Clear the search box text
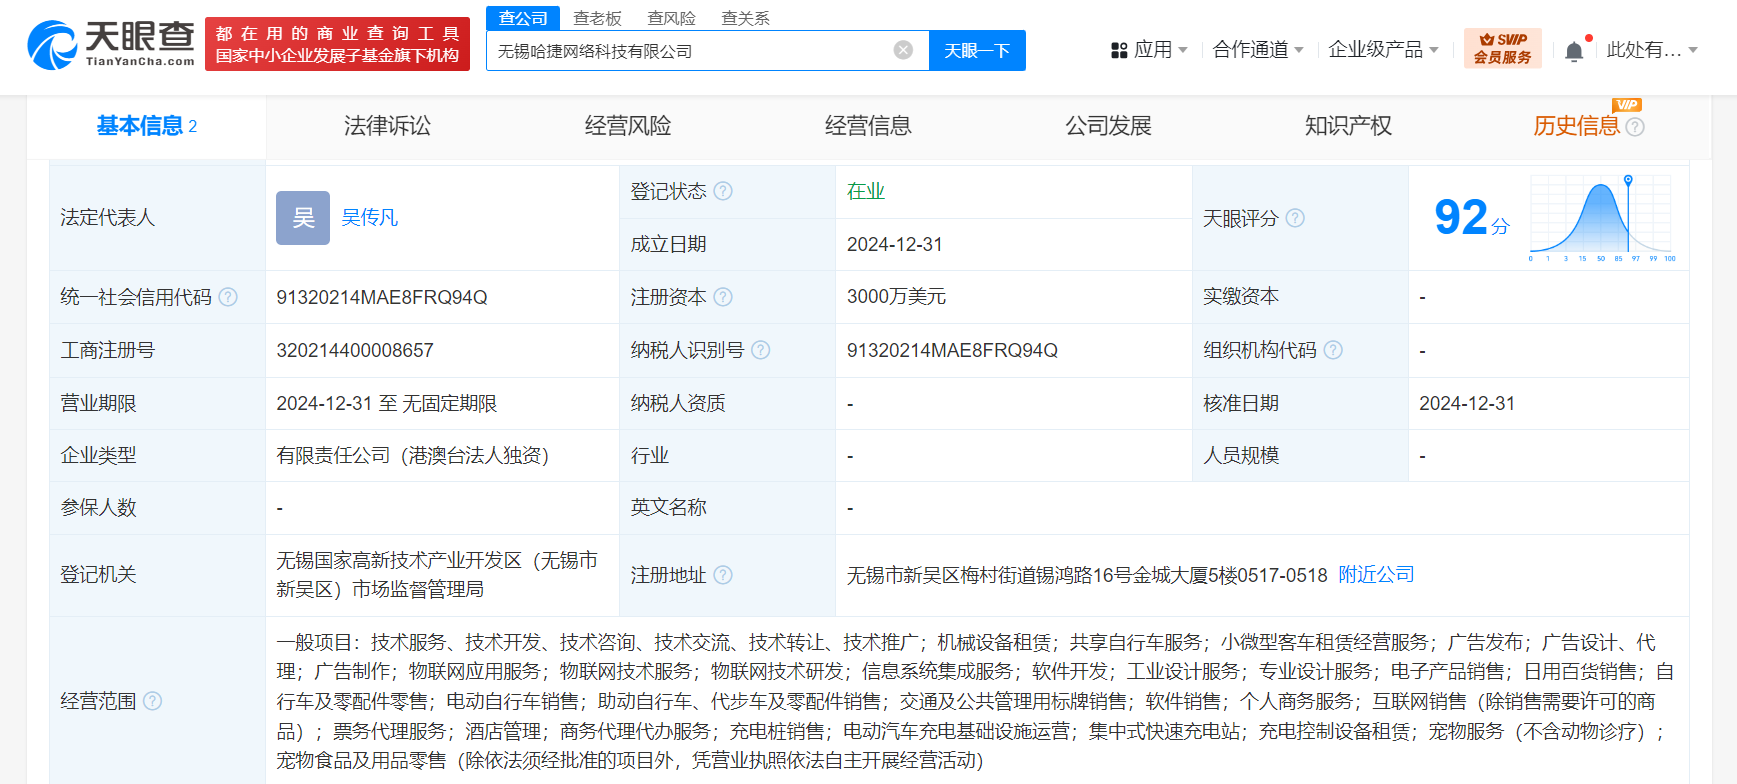This screenshot has height=784, width=1737. (x=903, y=50)
